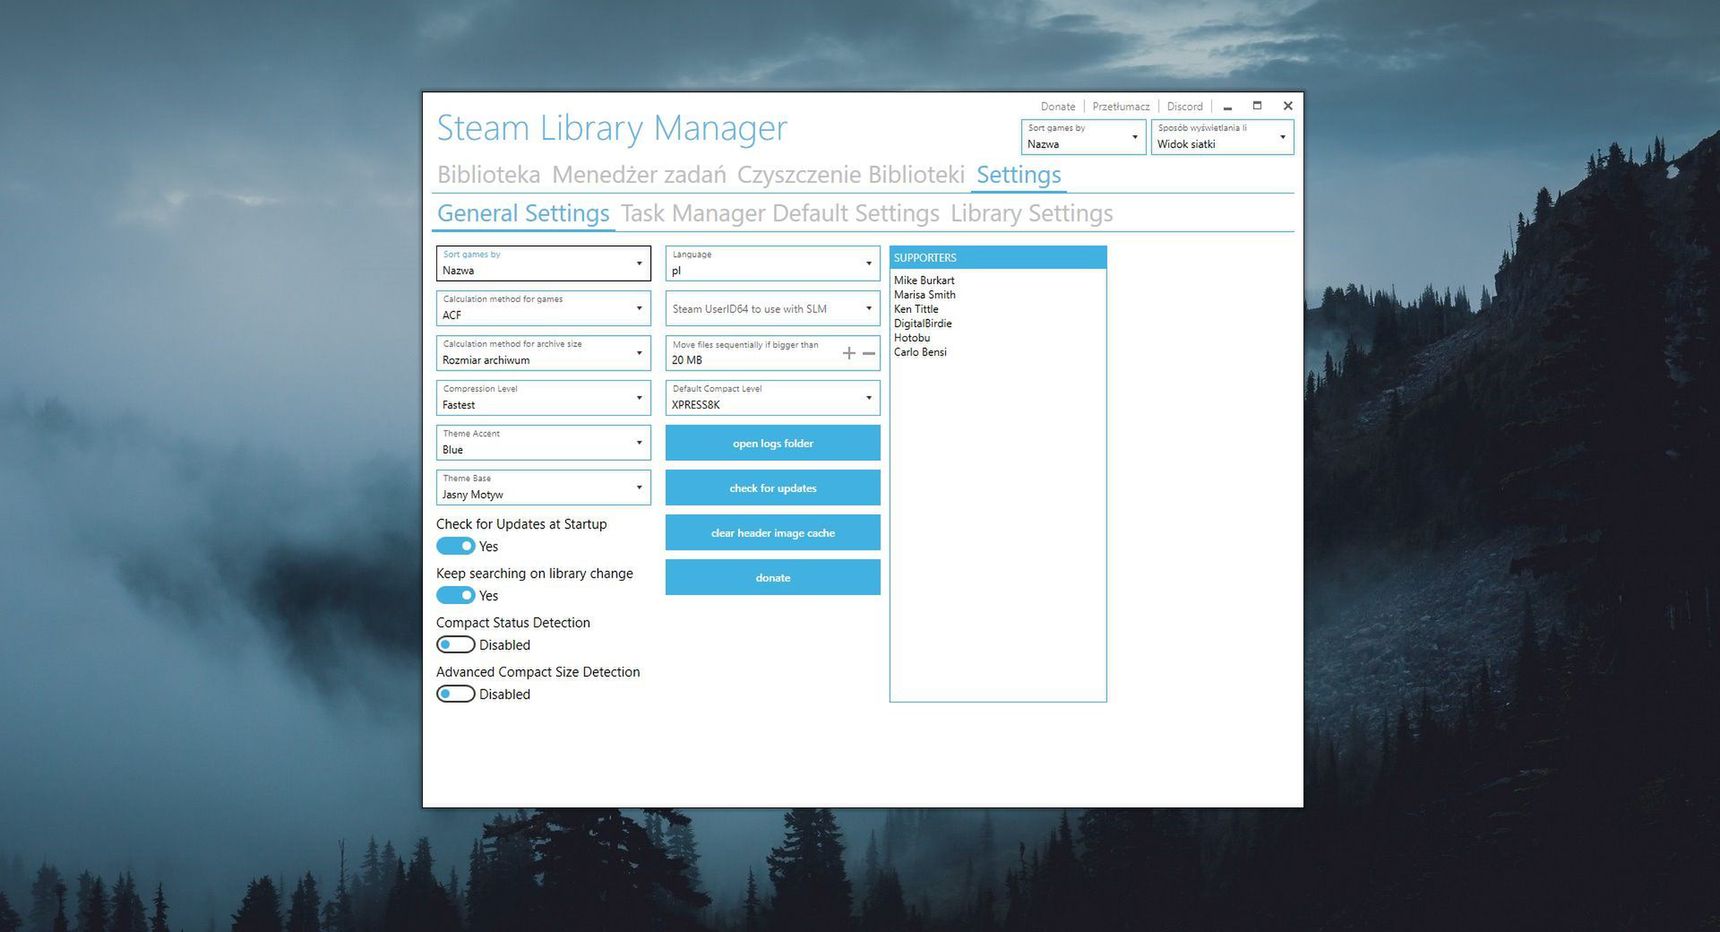This screenshot has height=932, width=1720.
Task: Minimize the Steam Library Manager window
Action: (1228, 106)
